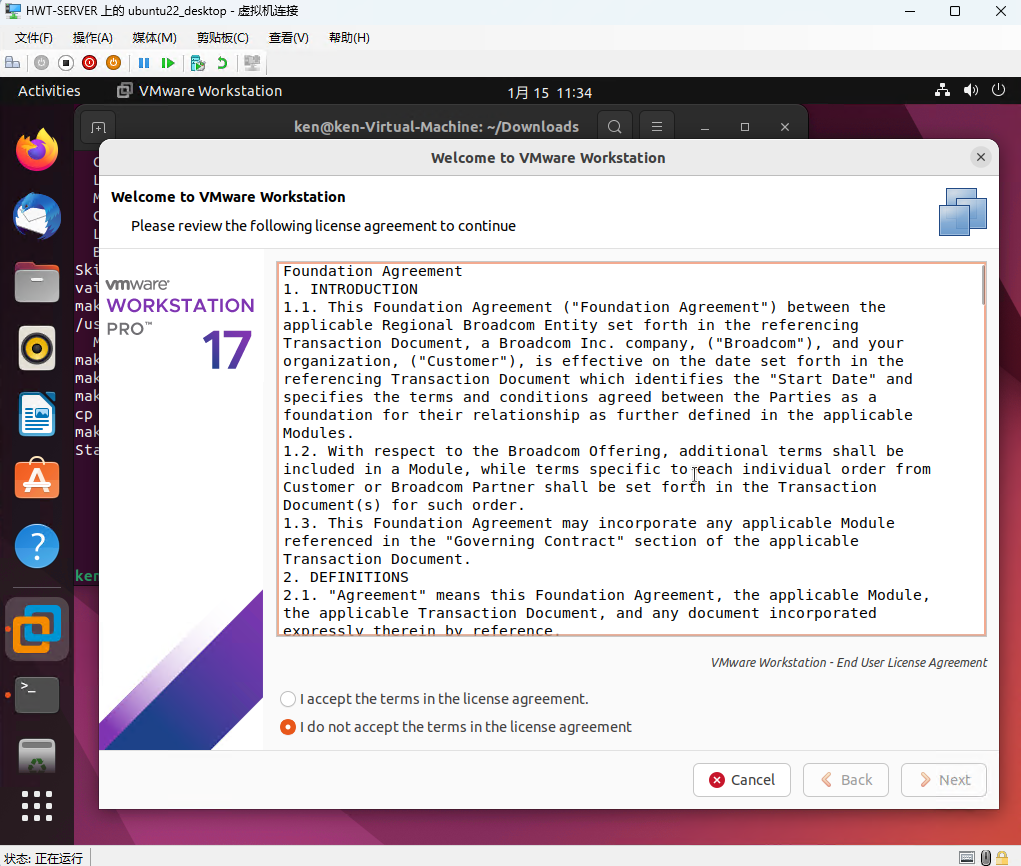Launch Firefox from the dock
Image resolution: width=1021 pixels, height=866 pixels.
(x=37, y=150)
